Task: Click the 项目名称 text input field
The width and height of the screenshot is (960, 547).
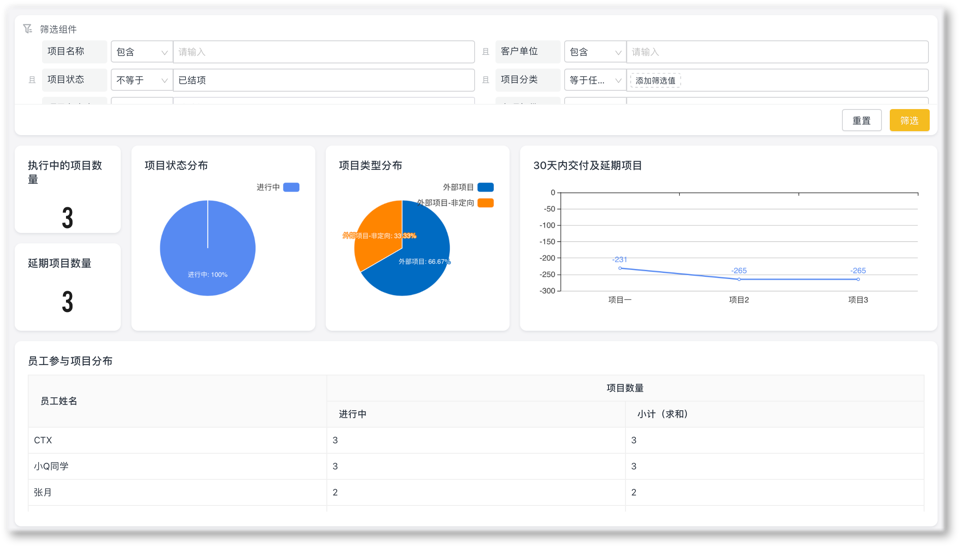Action: [323, 52]
